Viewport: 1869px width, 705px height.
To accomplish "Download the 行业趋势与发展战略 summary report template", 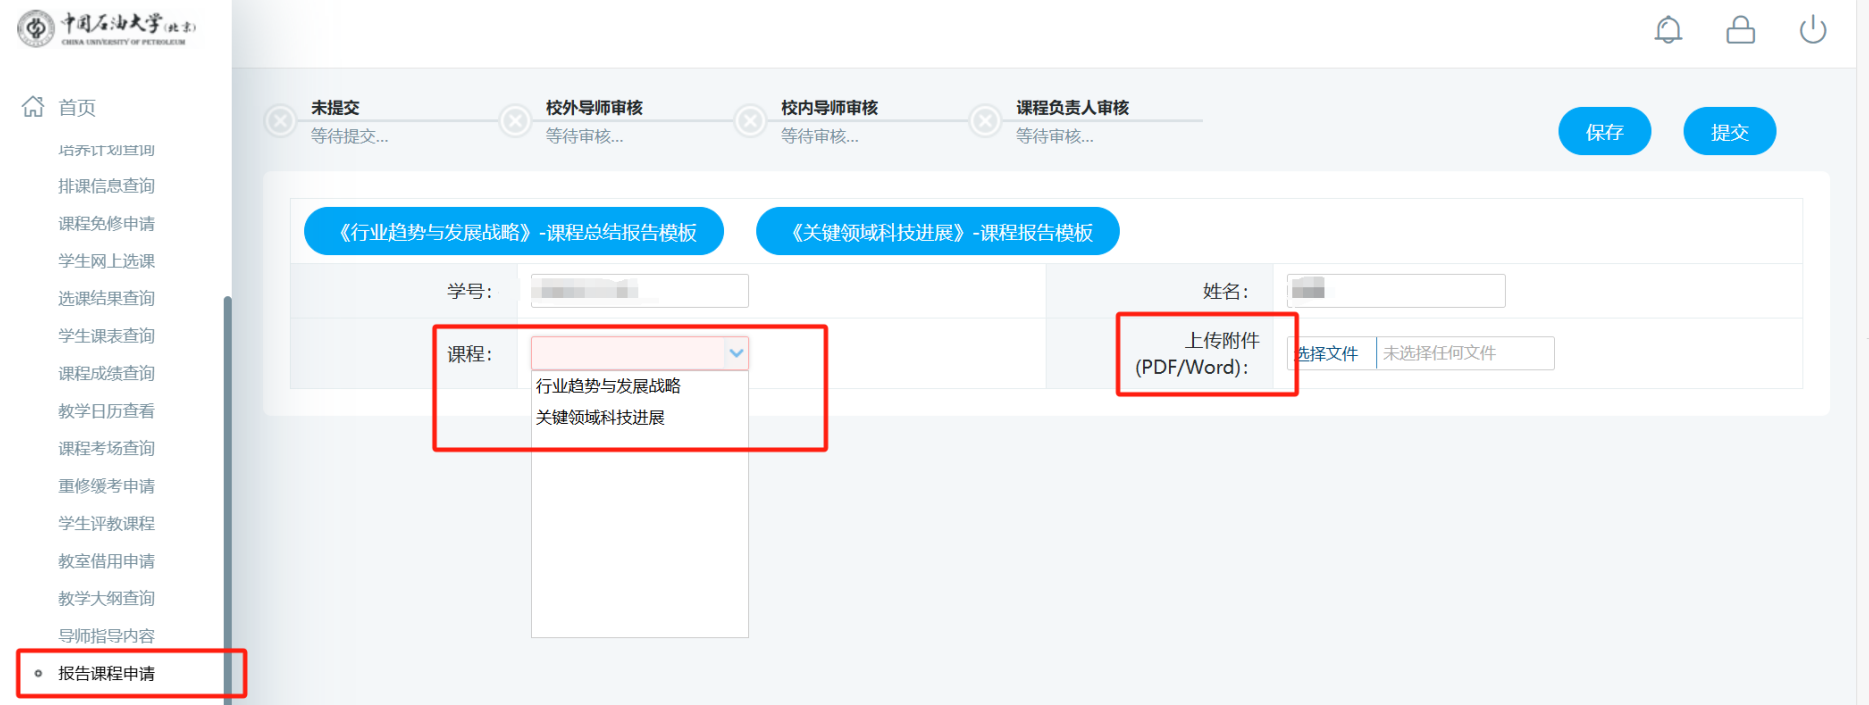I will point(514,232).
